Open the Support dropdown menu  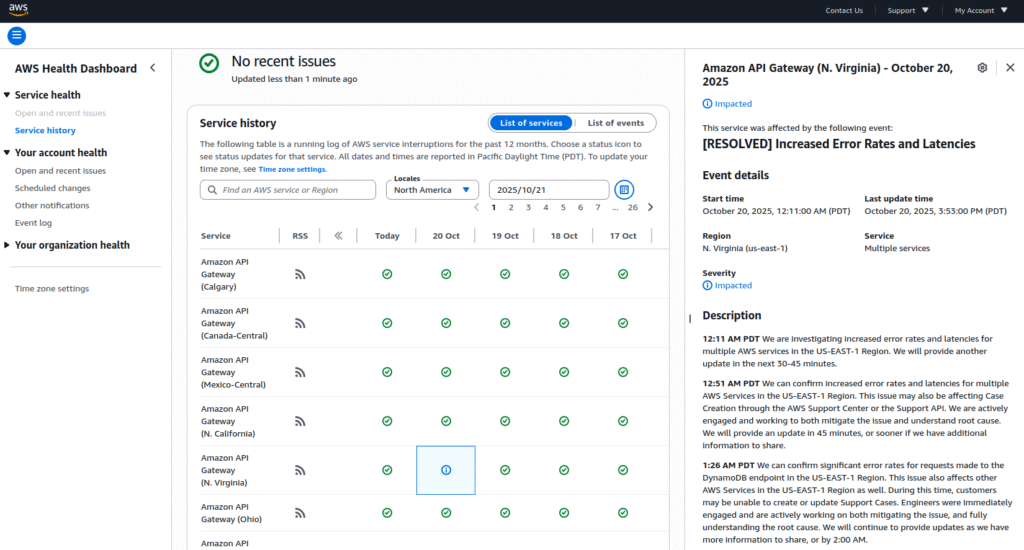pyautogui.click(x=908, y=10)
